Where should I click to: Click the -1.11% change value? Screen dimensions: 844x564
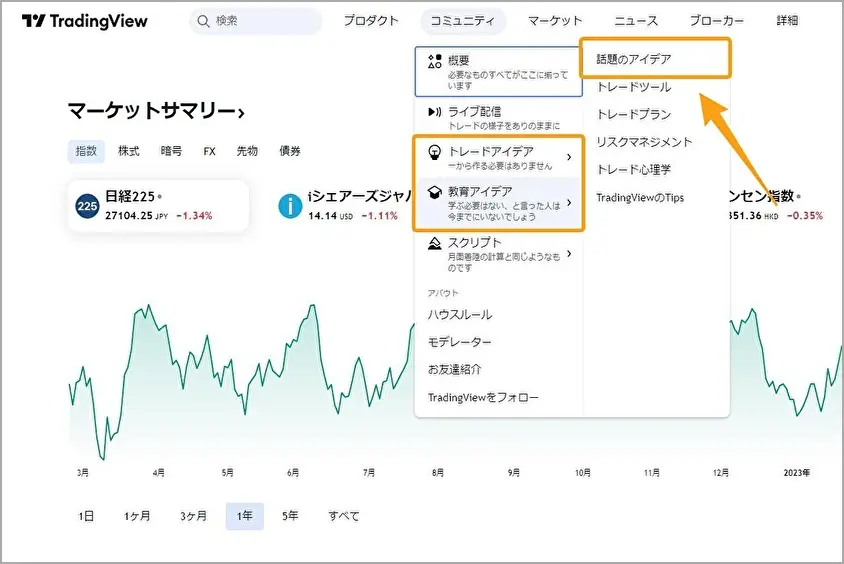(379, 216)
